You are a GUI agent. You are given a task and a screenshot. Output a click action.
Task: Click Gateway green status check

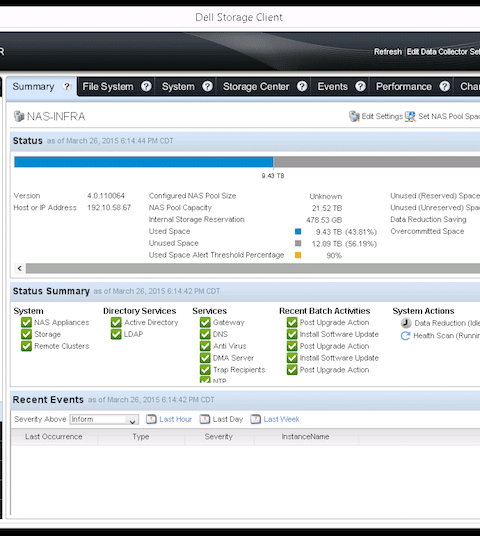point(205,322)
